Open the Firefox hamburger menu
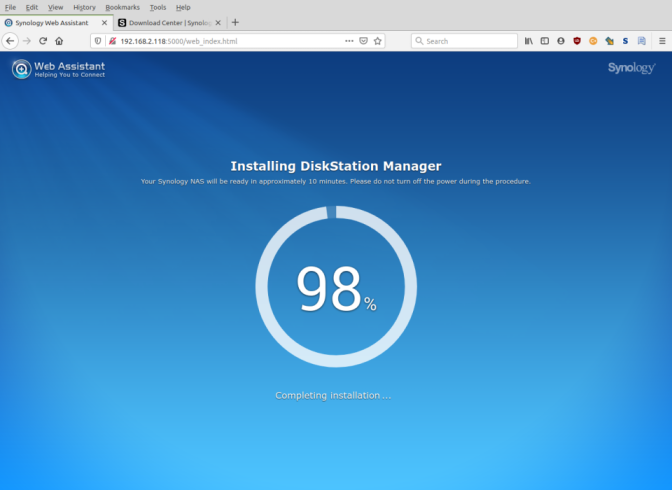This screenshot has width=672, height=490. point(662,41)
